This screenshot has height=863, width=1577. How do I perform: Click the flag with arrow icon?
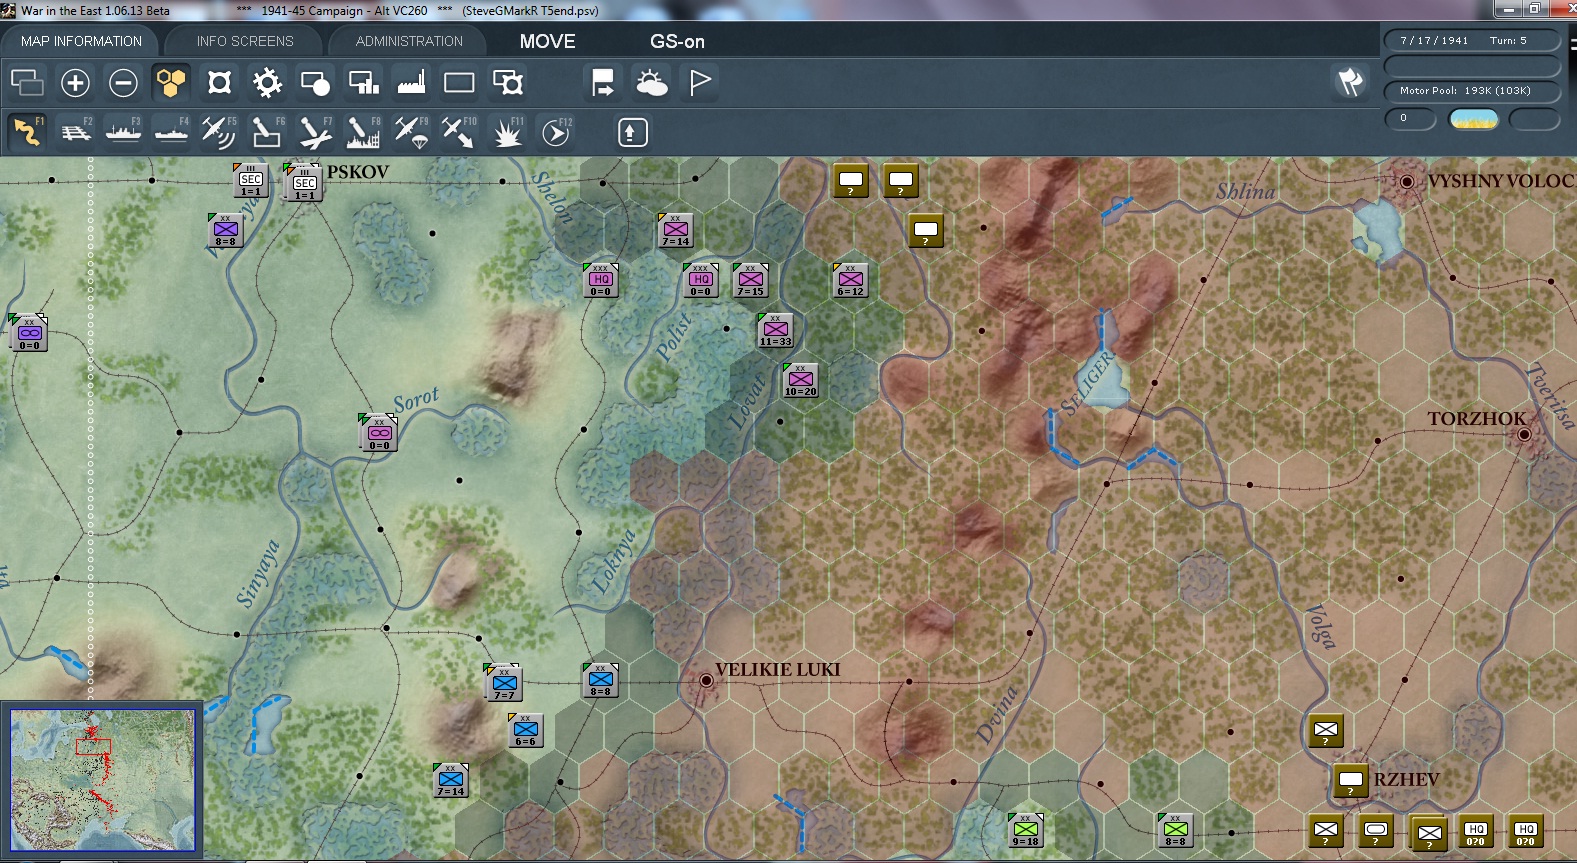[603, 82]
